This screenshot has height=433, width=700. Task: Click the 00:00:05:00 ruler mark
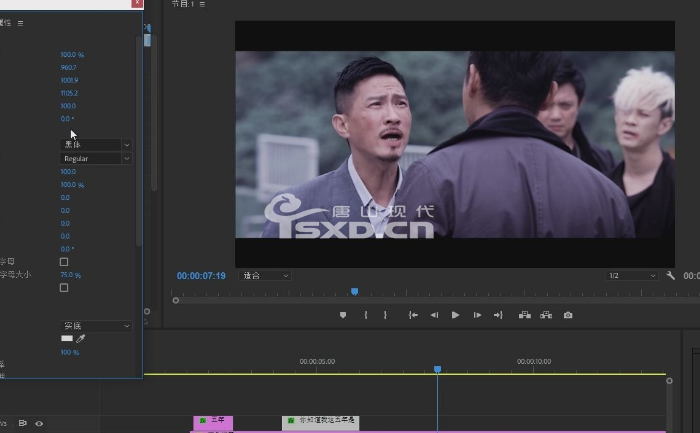tap(317, 362)
